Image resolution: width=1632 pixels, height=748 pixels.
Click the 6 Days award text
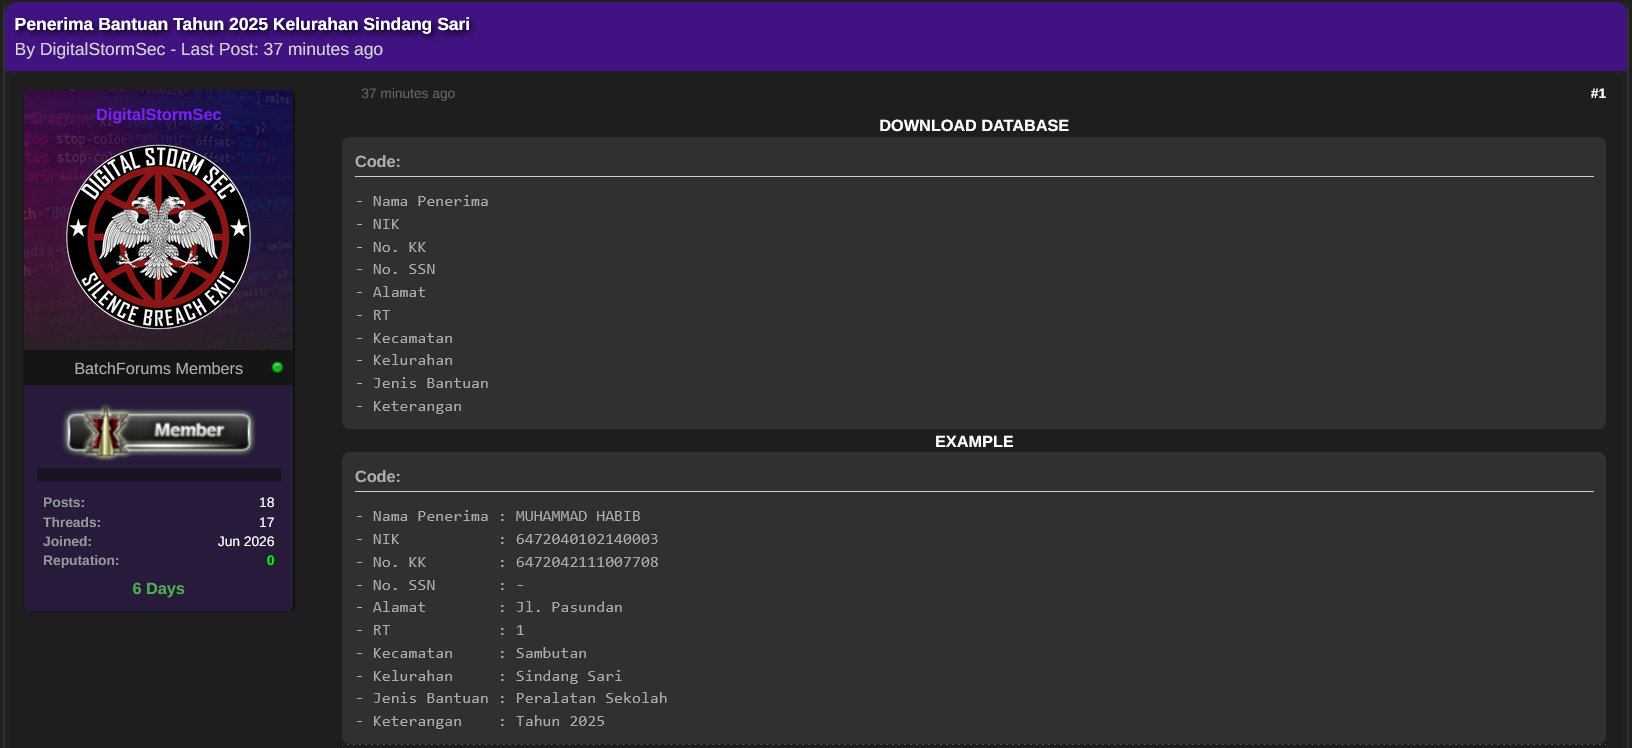[x=158, y=588]
